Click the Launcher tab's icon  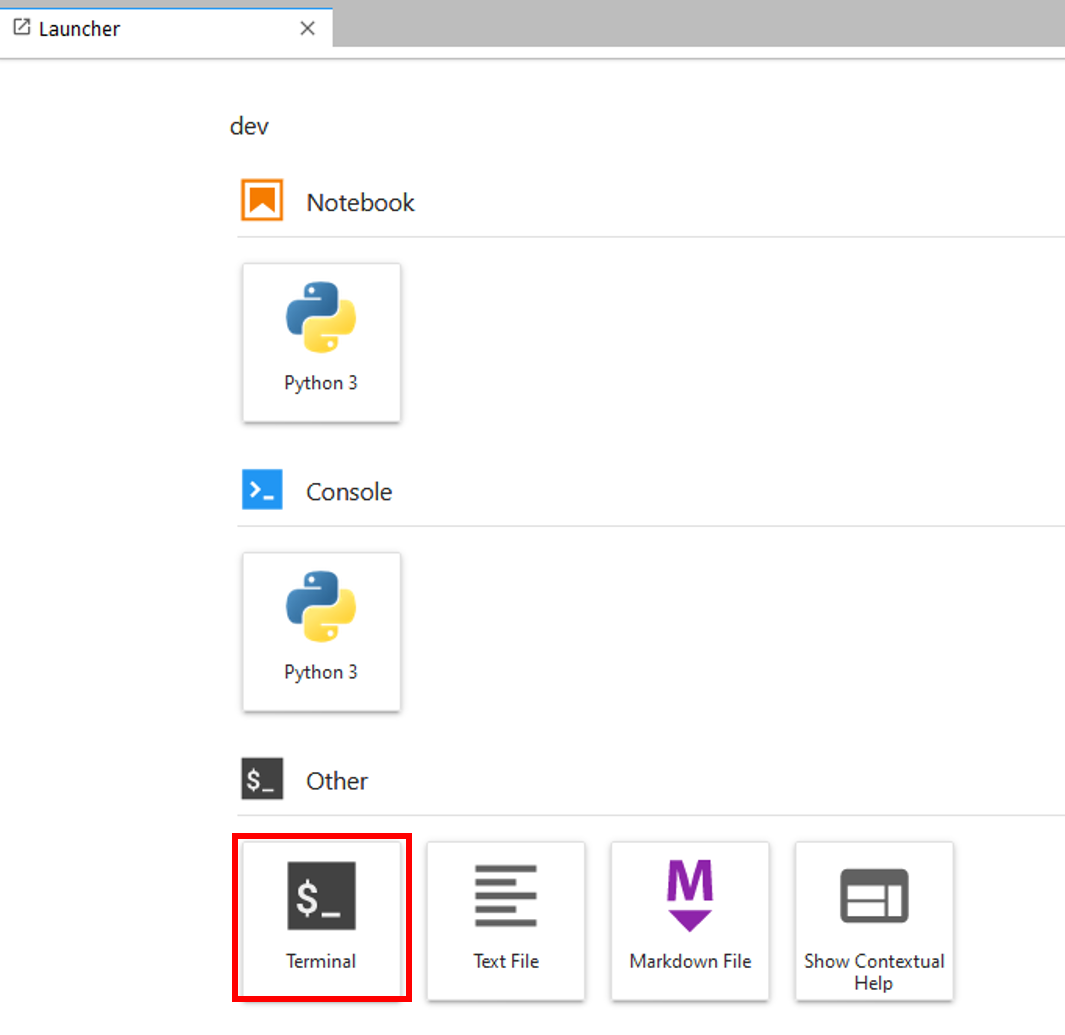click(x=21, y=28)
